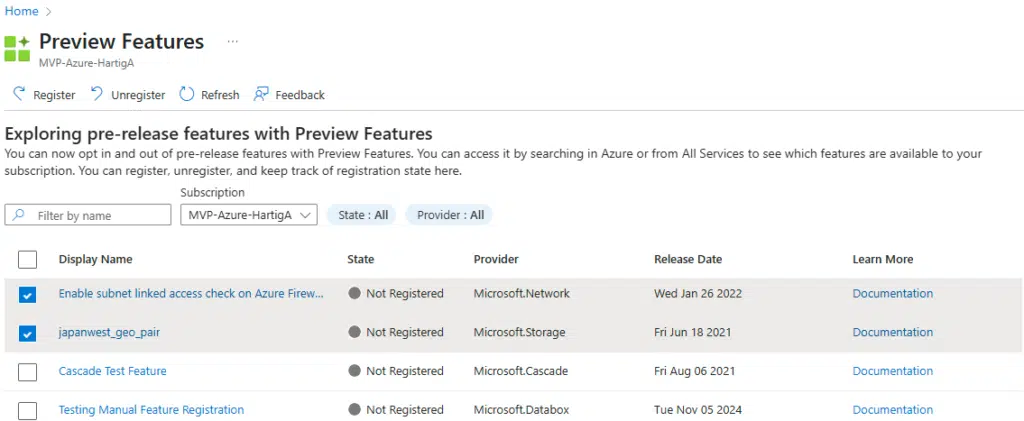
Task: Click Microsoft.Cascade provider cell
Action: pyautogui.click(x=520, y=371)
